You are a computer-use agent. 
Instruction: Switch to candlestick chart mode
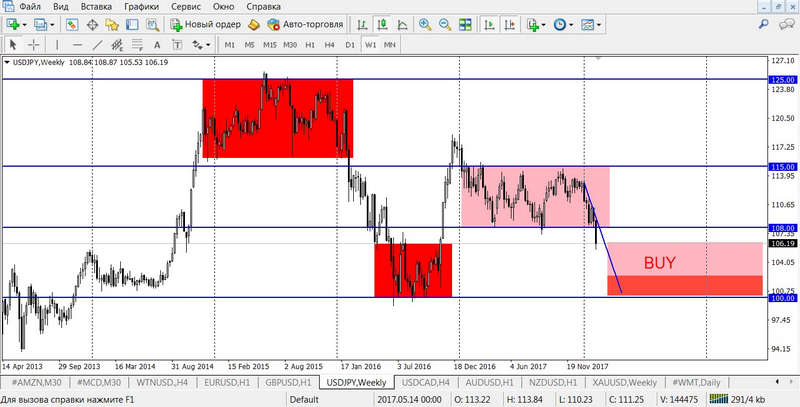pos(381,24)
